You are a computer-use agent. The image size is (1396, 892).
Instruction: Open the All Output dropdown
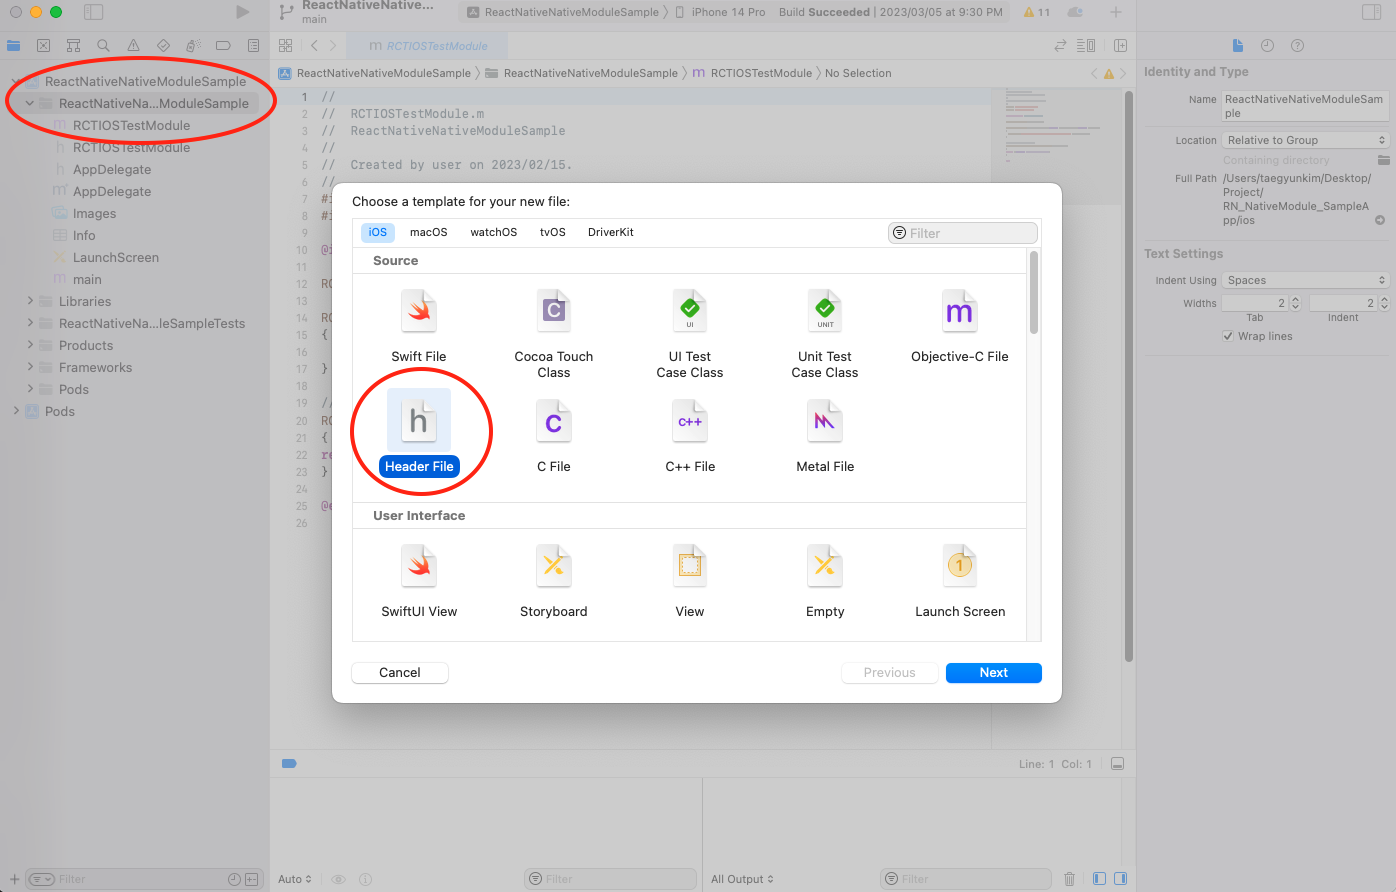[743, 879]
